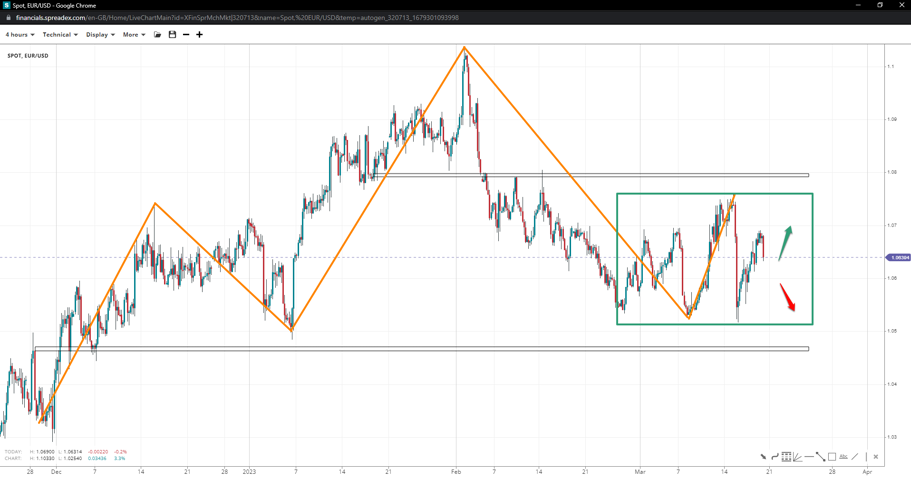Select the curved line drawing tool
This screenshot has width=911, height=480.
(775, 457)
